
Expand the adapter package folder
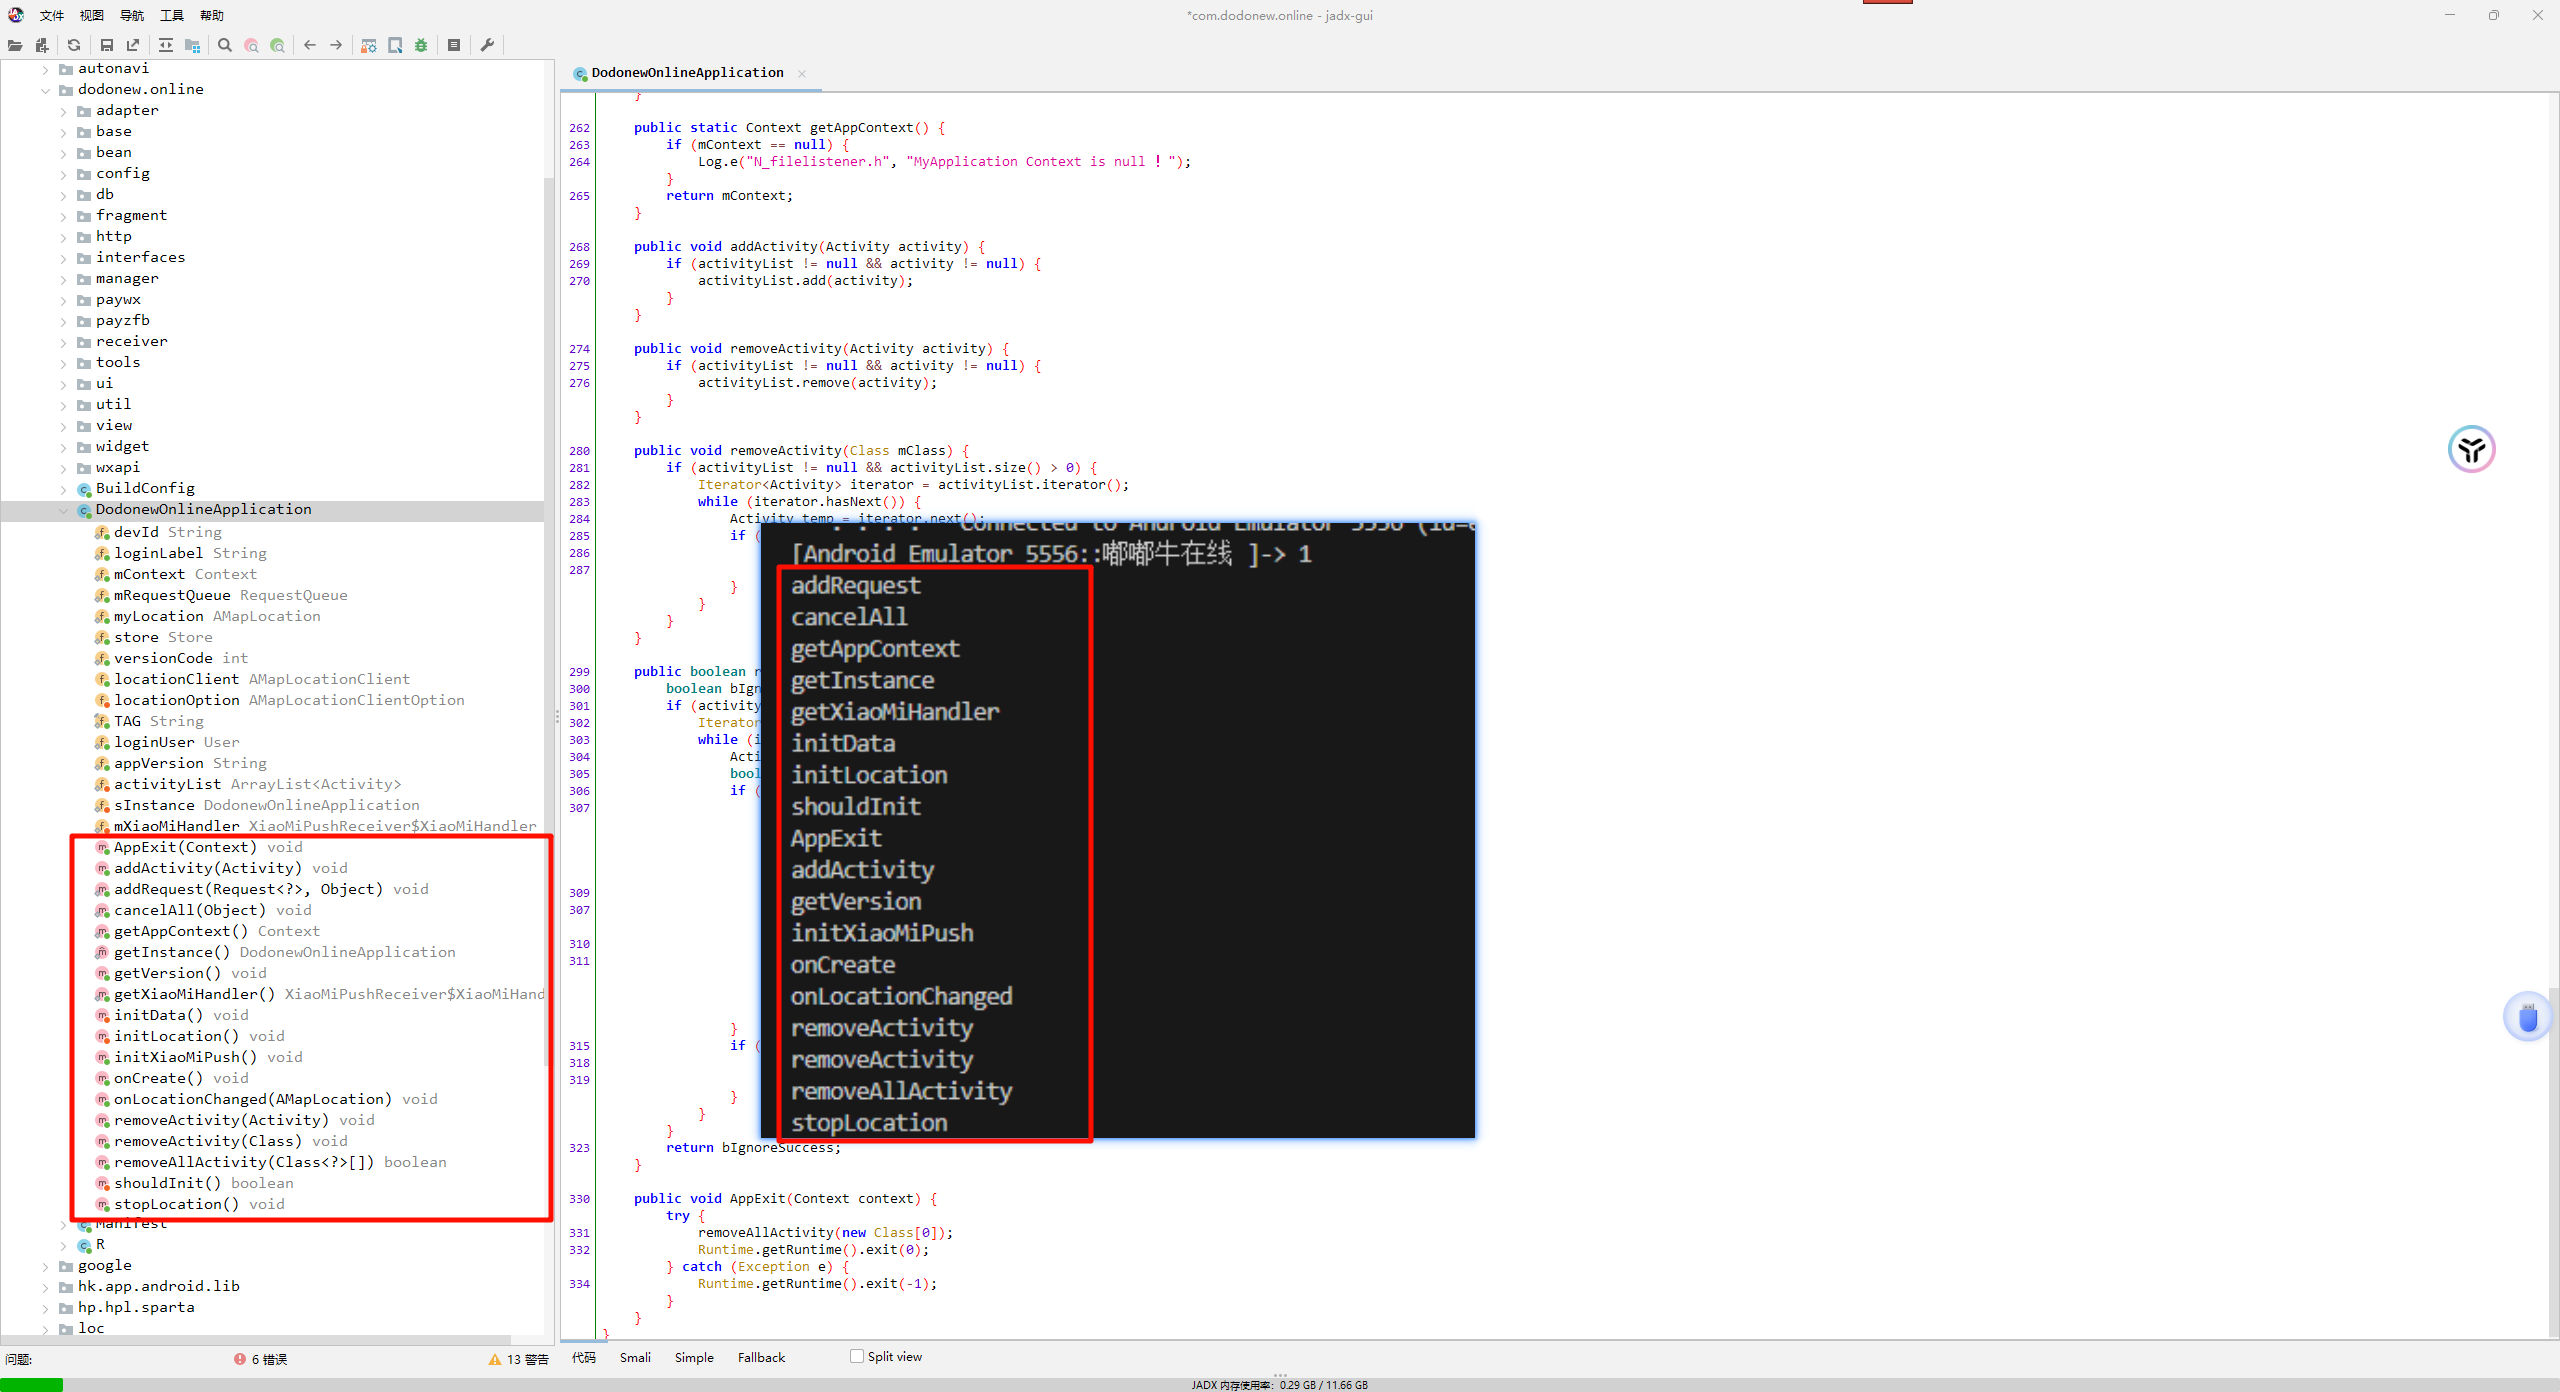click(x=64, y=111)
